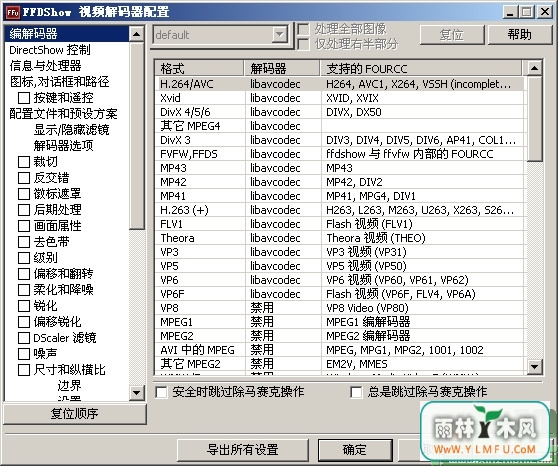The width and height of the screenshot is (558, 466).
Task: Enable the 锐化 checkbox
Action: 24,306
